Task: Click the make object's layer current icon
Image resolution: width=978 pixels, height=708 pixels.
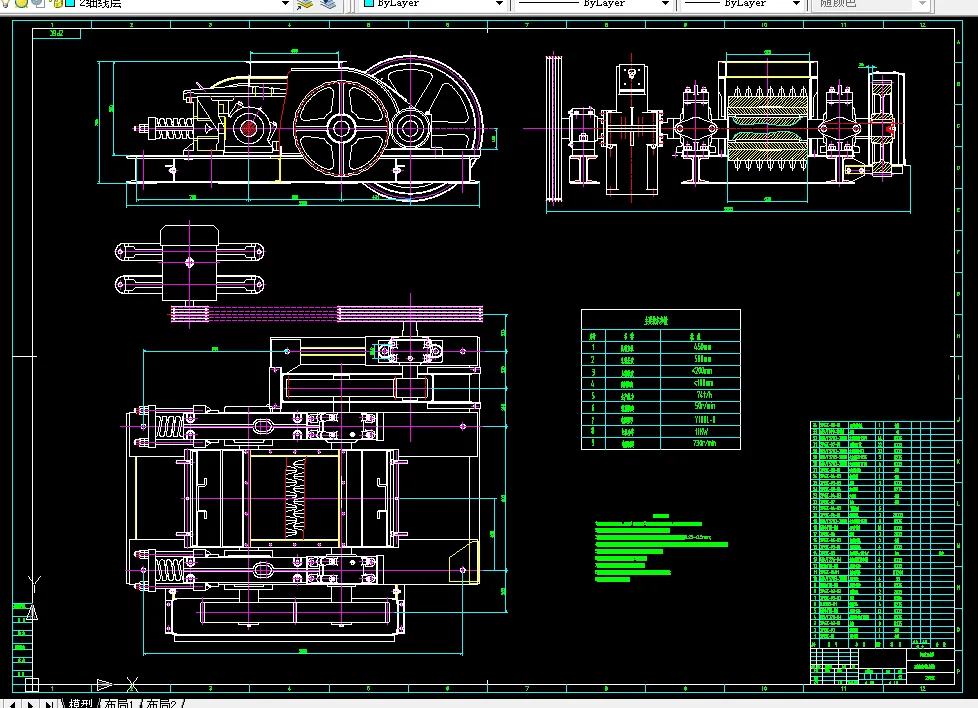Action: point(305,4)
